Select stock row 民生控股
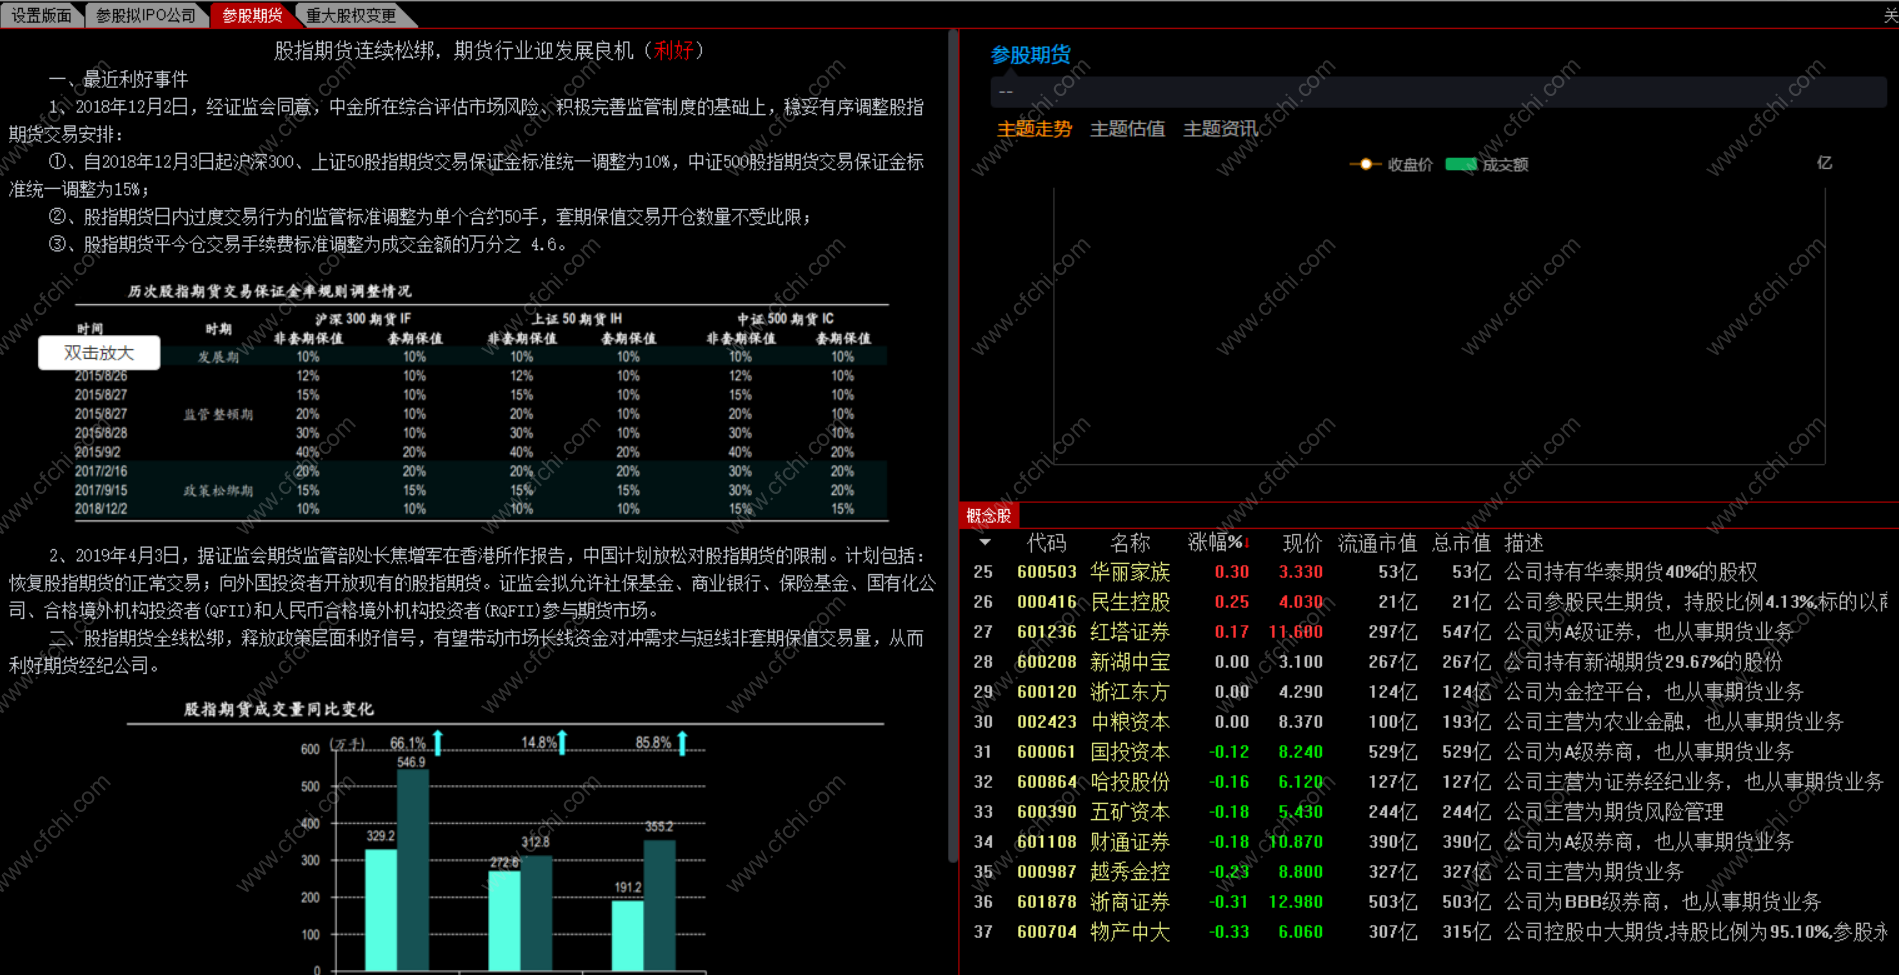Viewport: 1899px width, 975px height. (1430, 602)
